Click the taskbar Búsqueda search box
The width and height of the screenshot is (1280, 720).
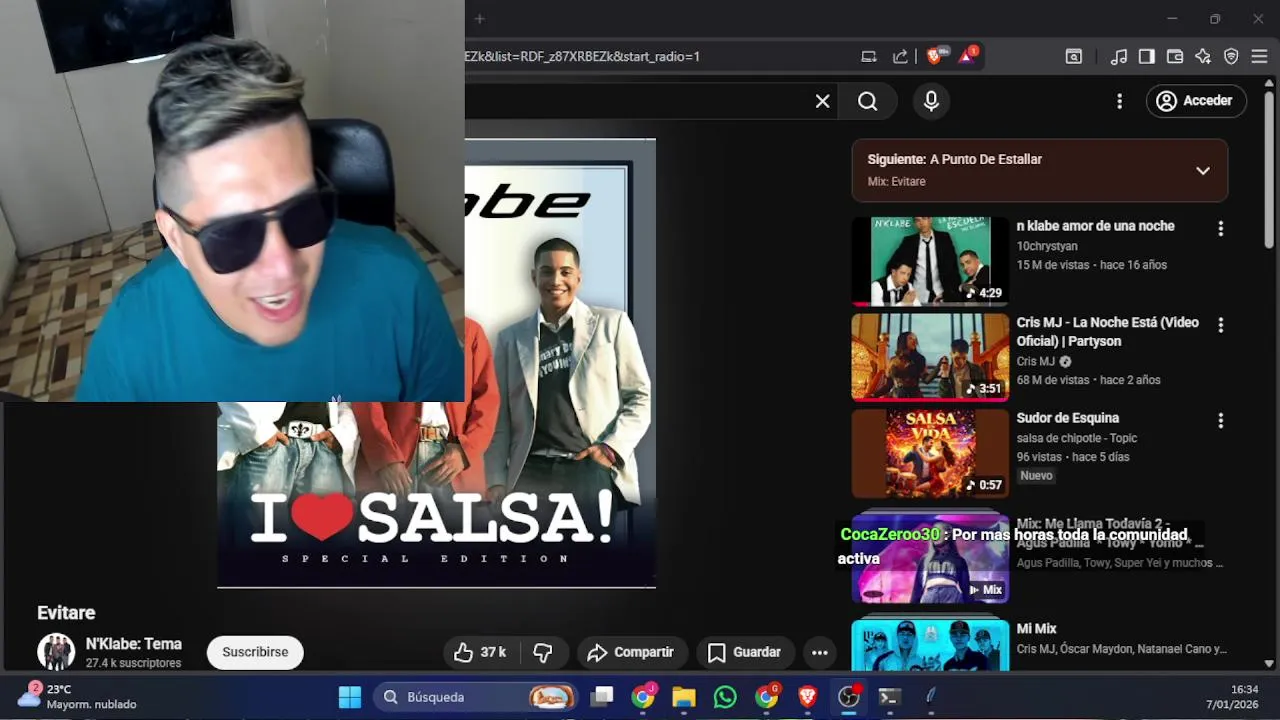[477, 697]
